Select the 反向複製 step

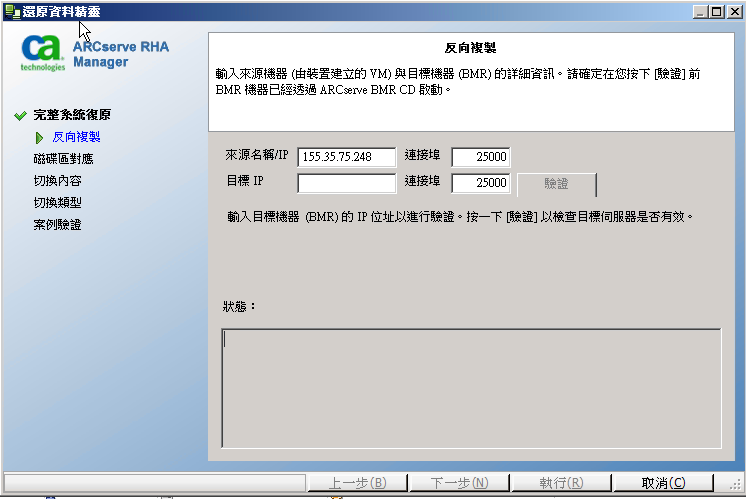pyautogui.click(x=76, y=137)
